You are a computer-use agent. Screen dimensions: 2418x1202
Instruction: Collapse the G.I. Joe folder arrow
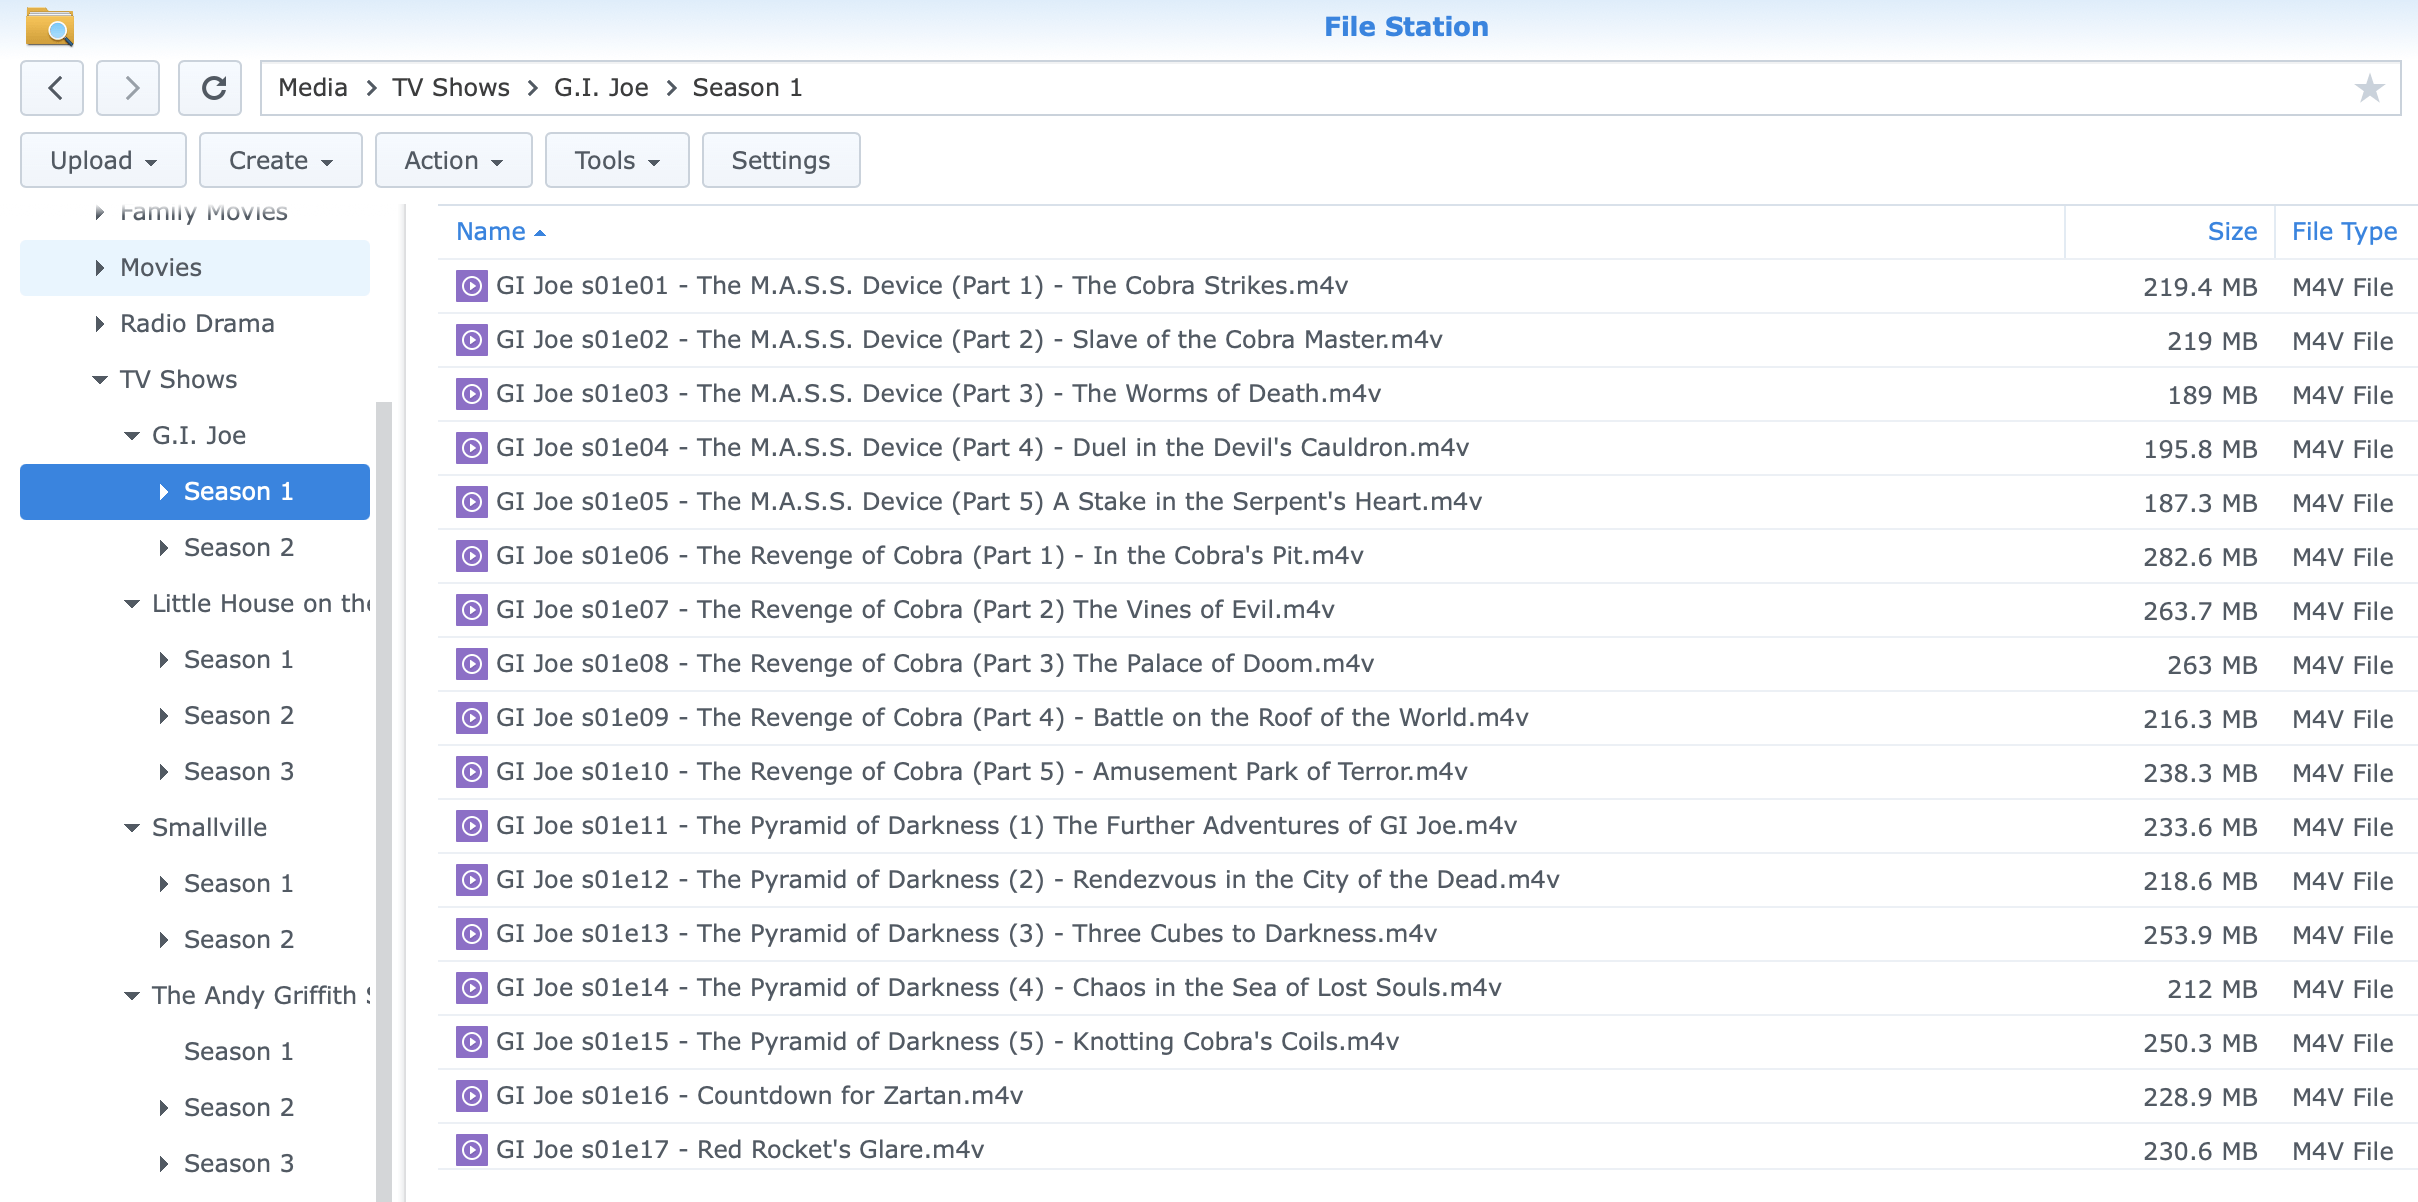click(x=131, y=436)
